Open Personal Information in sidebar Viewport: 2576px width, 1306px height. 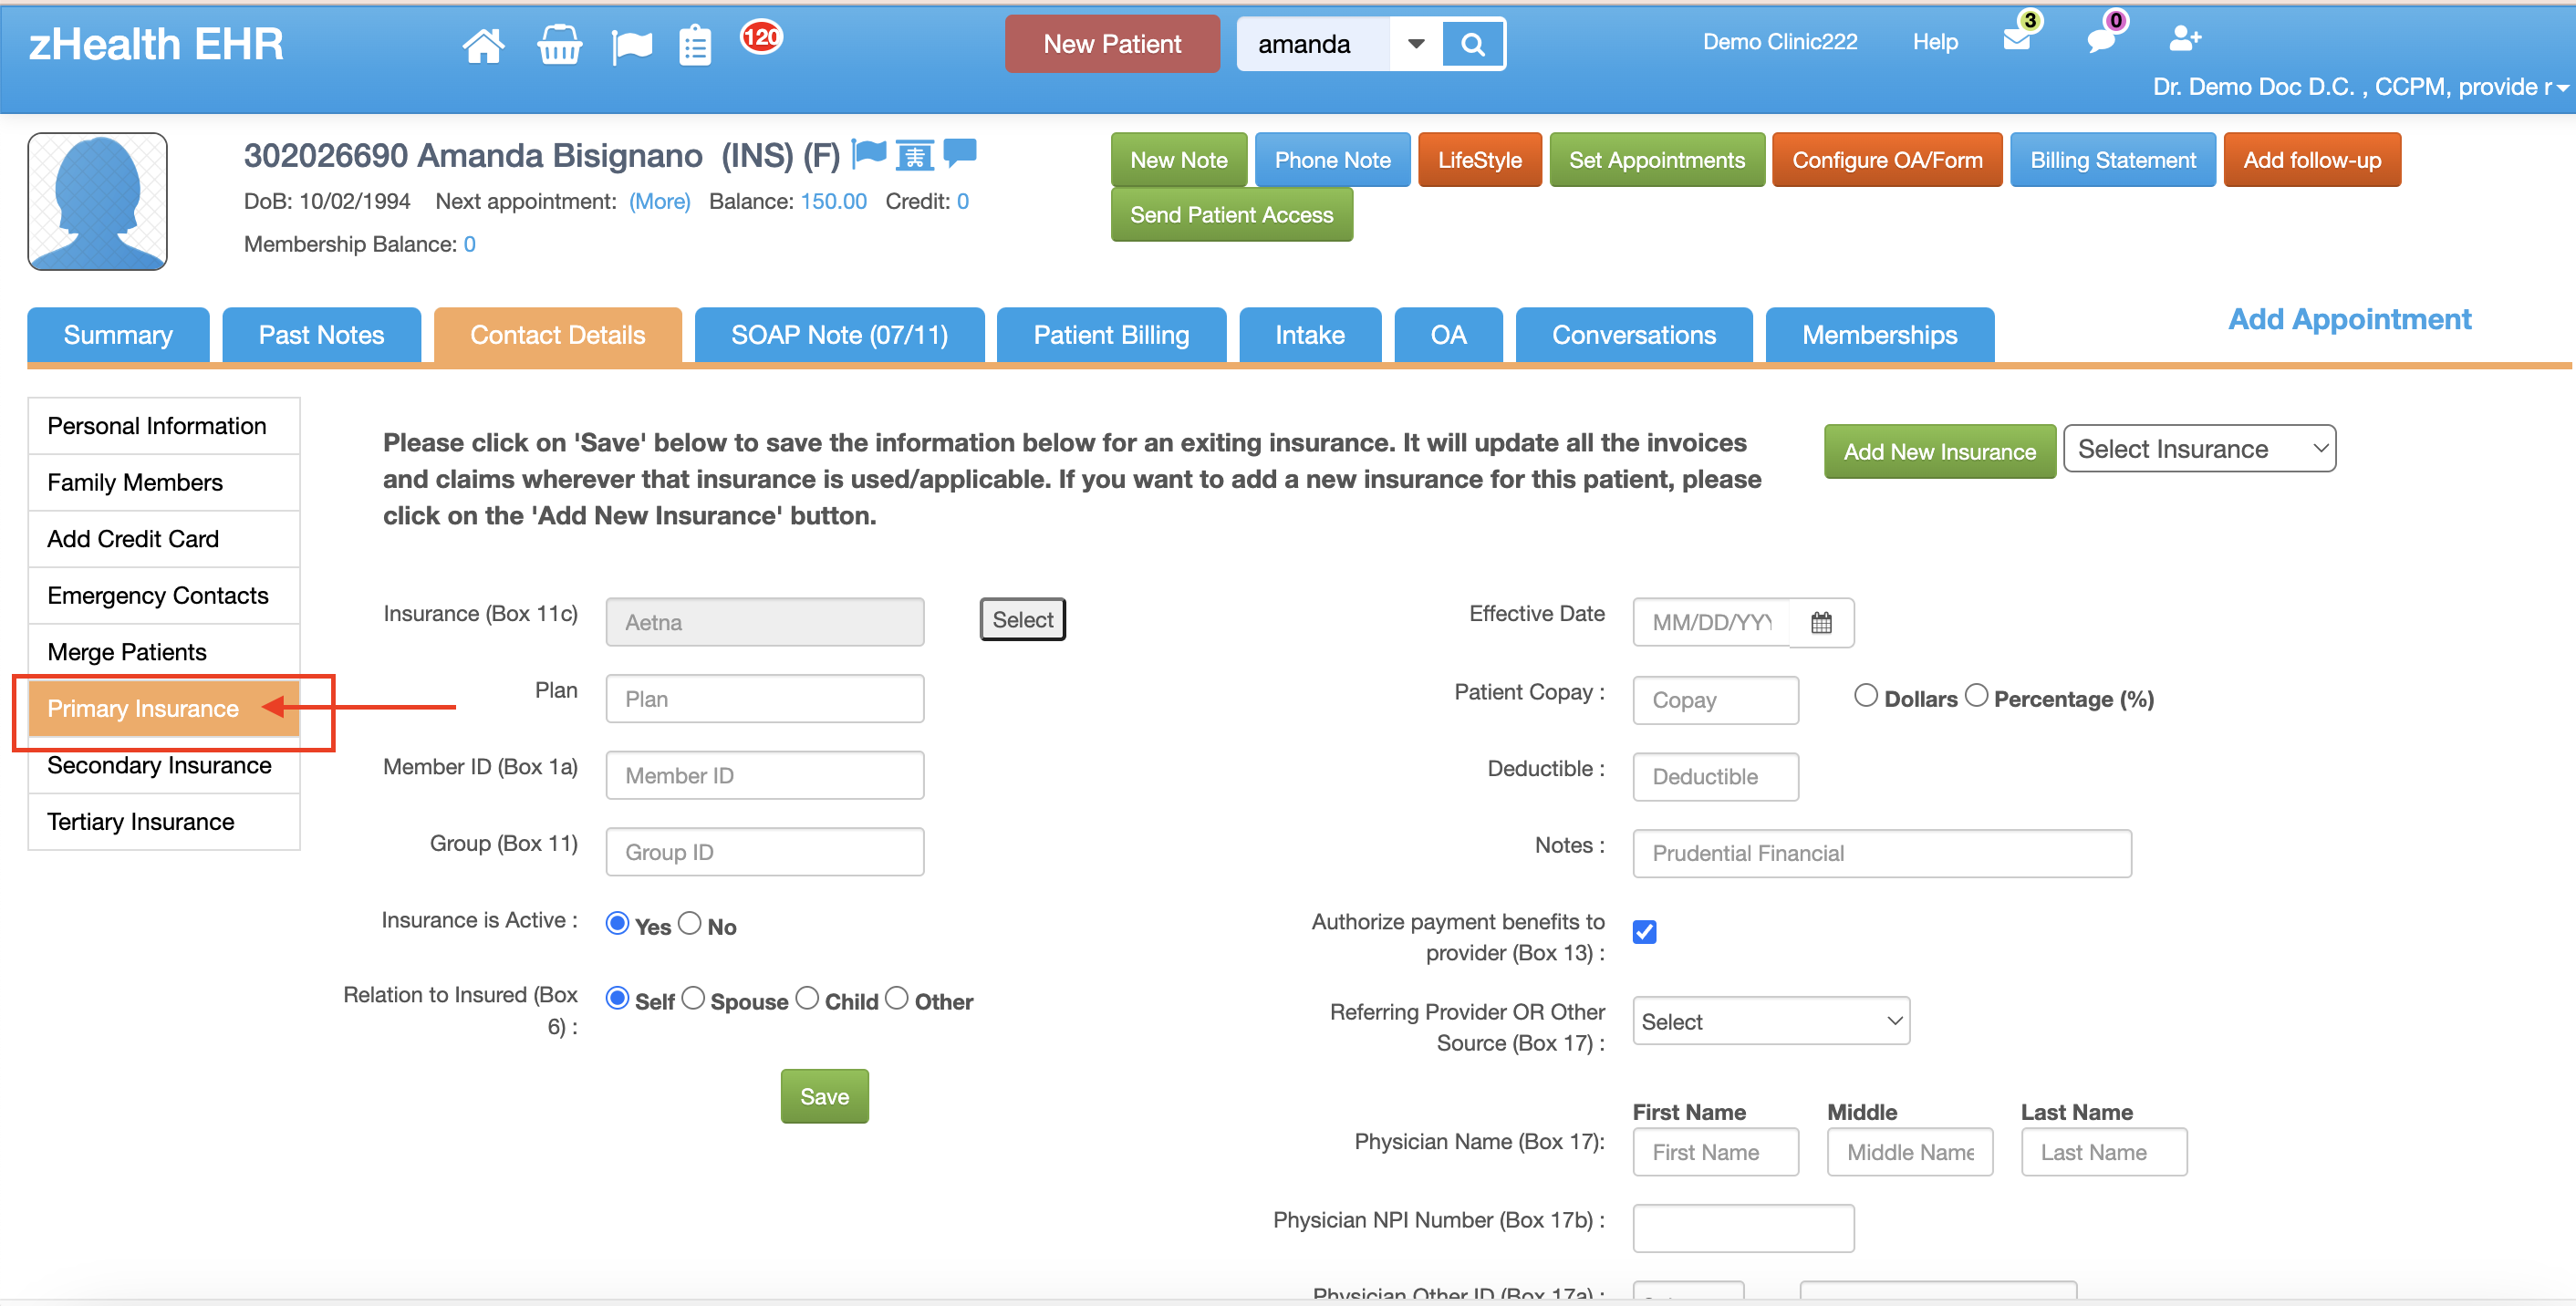[x=164, y=426]
